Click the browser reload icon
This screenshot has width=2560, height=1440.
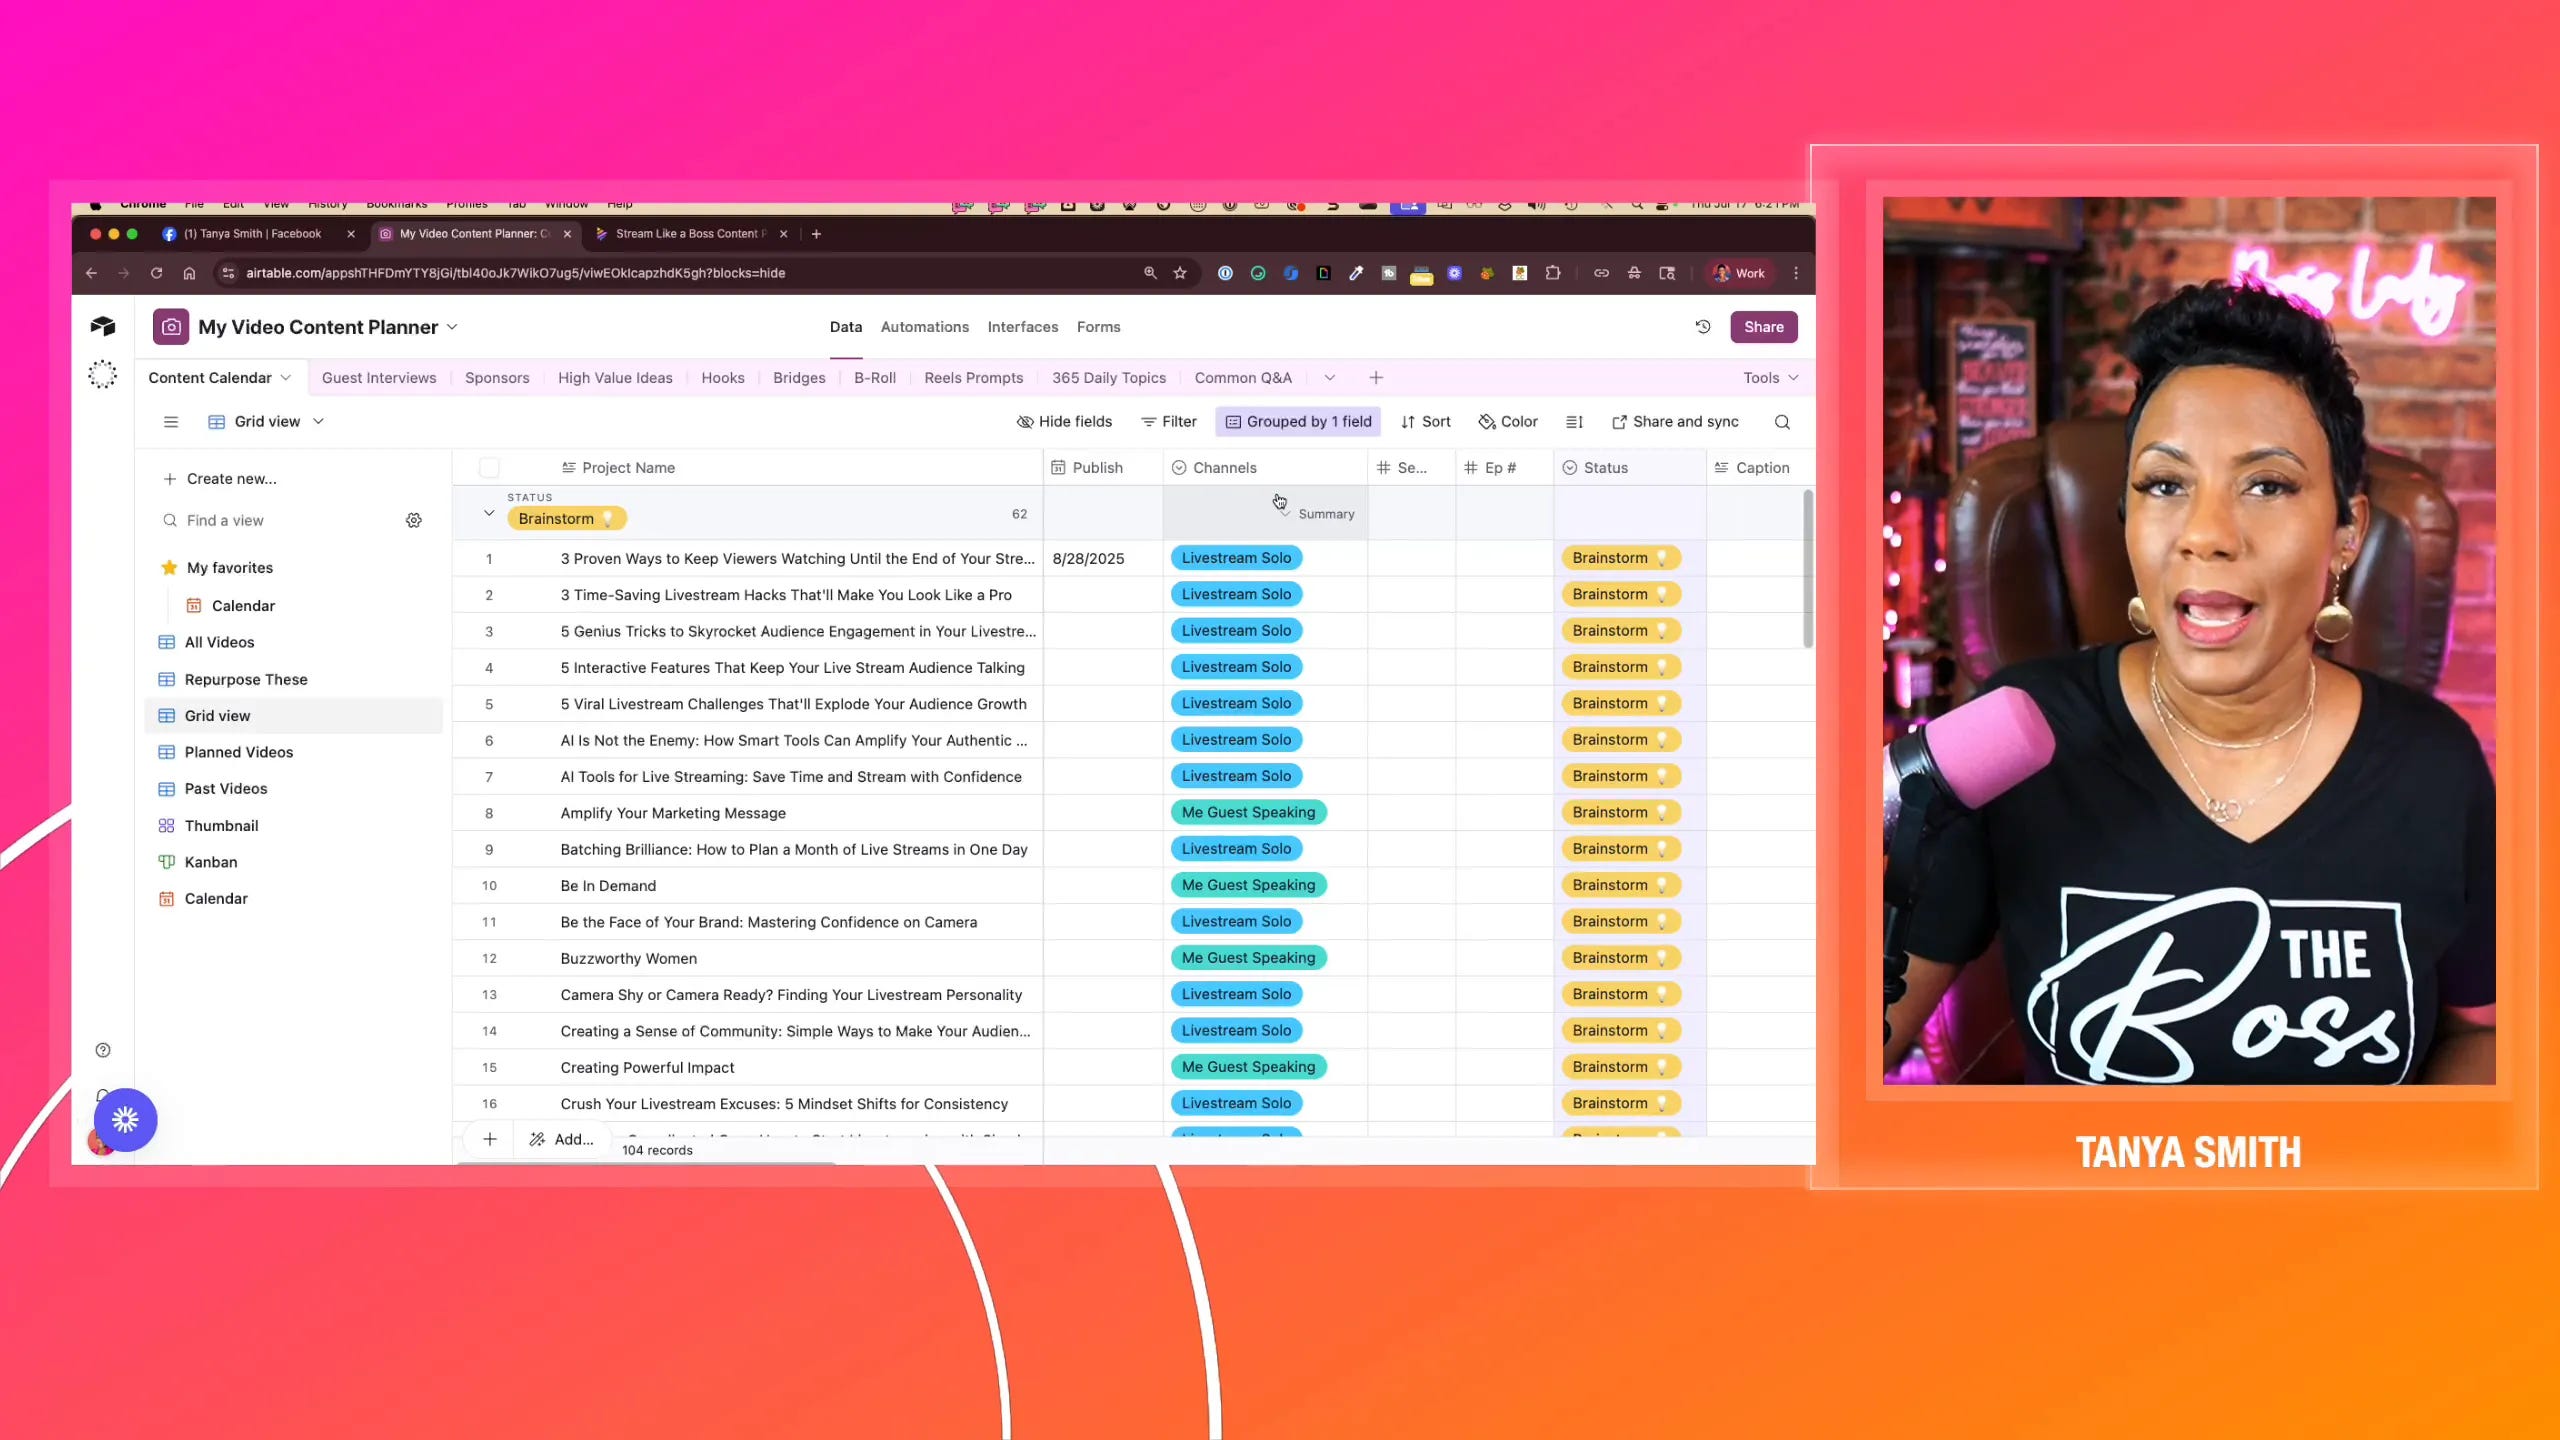156,273
